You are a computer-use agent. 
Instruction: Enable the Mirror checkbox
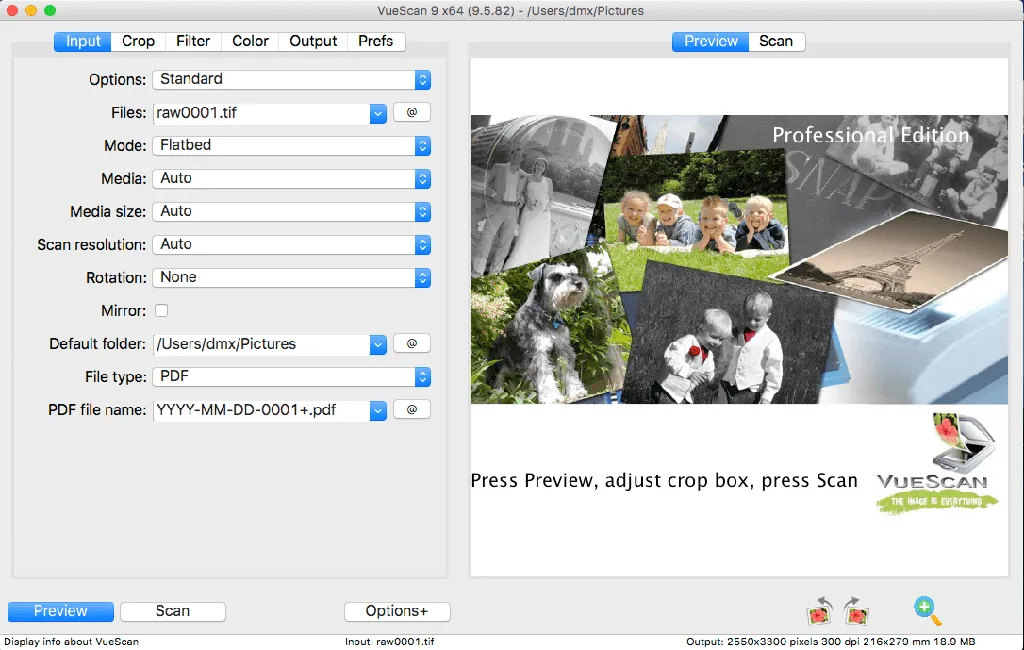[161, 310]
